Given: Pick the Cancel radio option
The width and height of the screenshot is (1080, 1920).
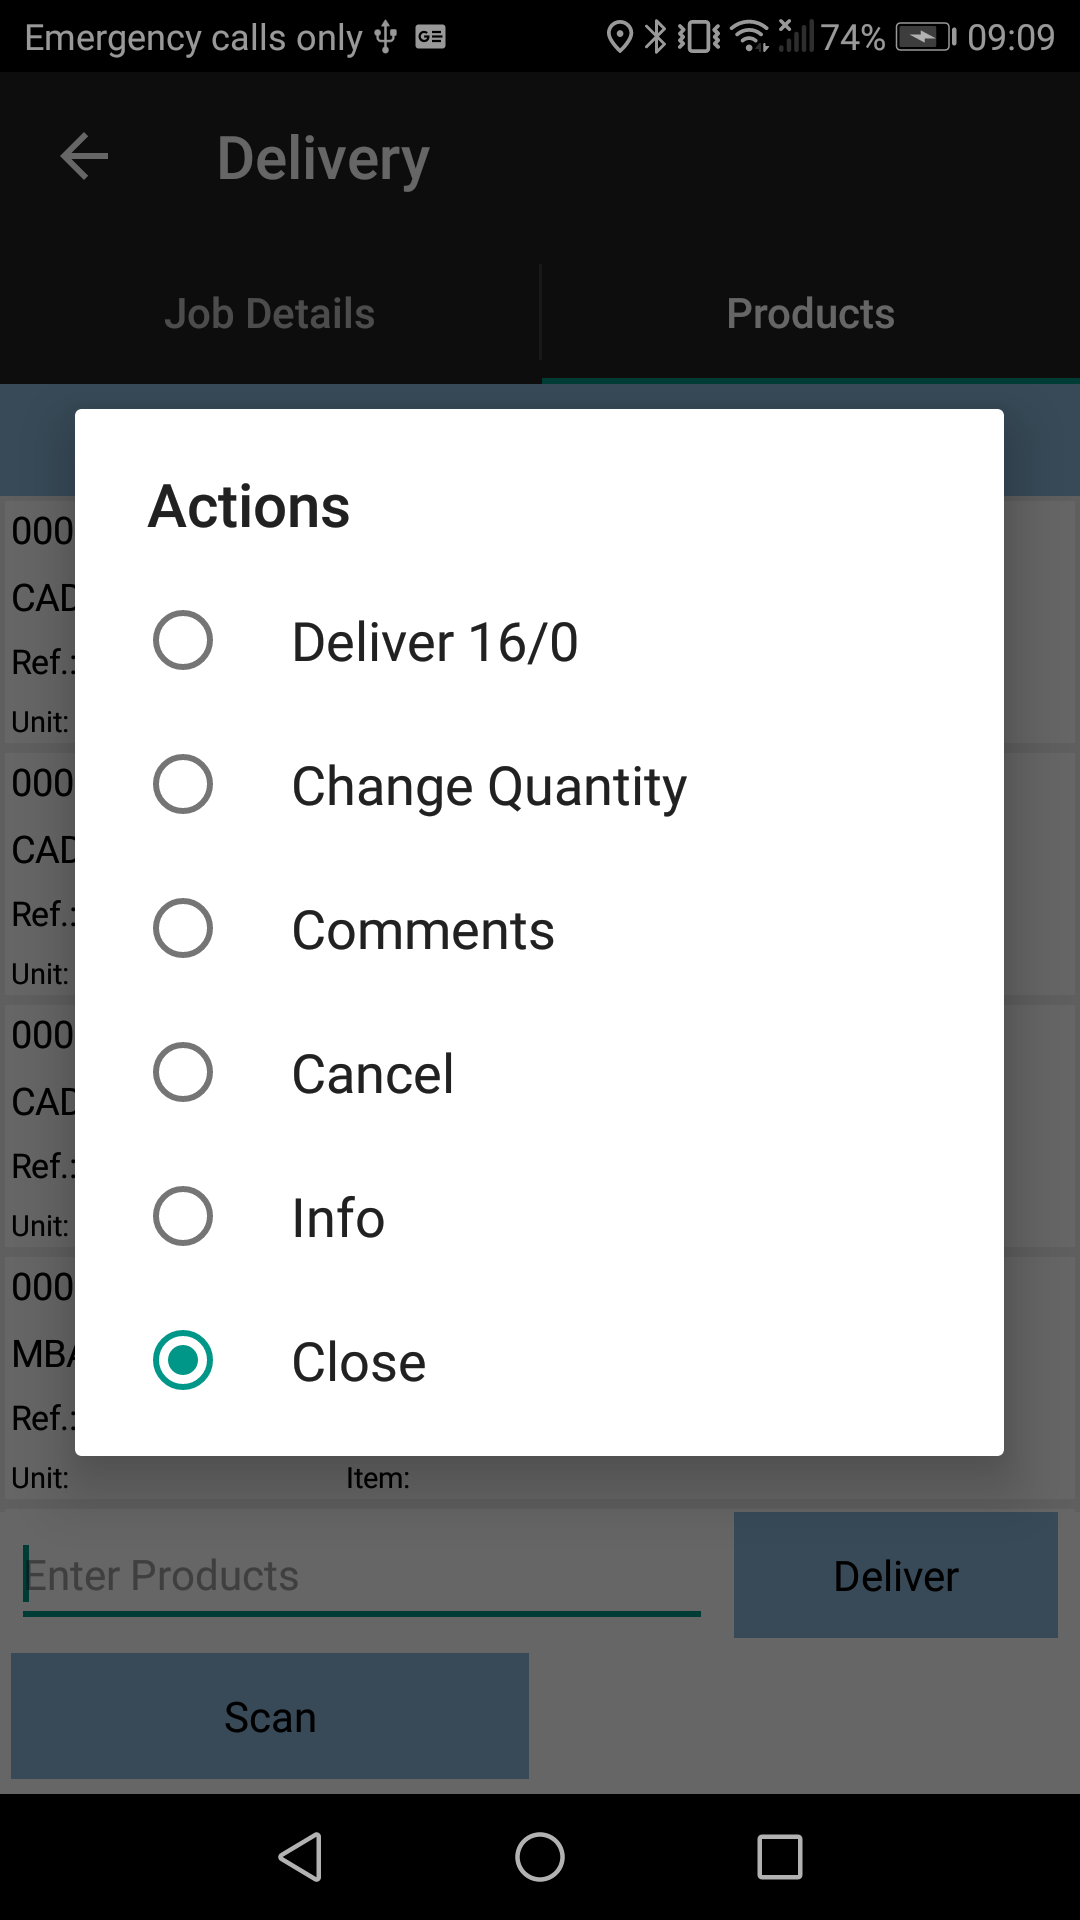Looking at the screenshot, I should [539, 1072].
